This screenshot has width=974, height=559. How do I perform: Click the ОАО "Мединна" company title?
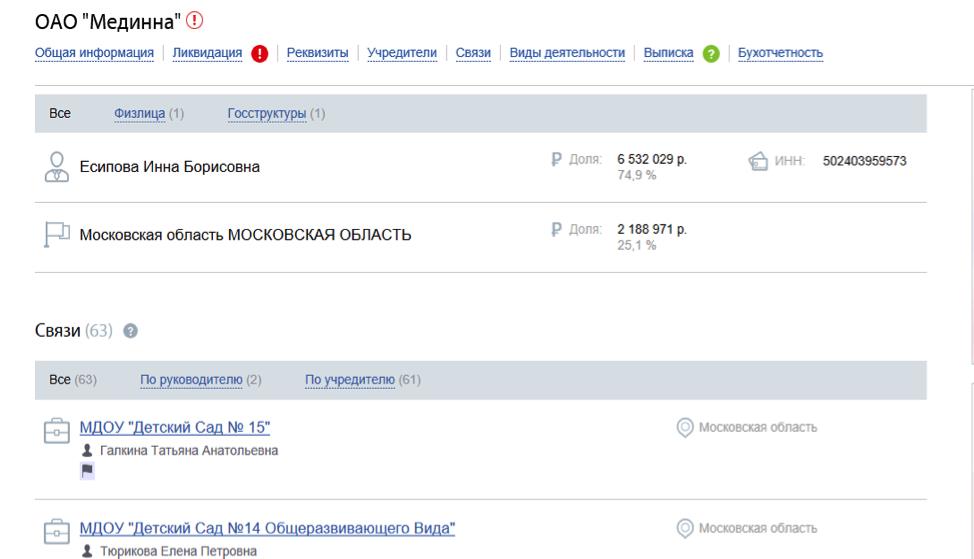[x=108, y=22]
